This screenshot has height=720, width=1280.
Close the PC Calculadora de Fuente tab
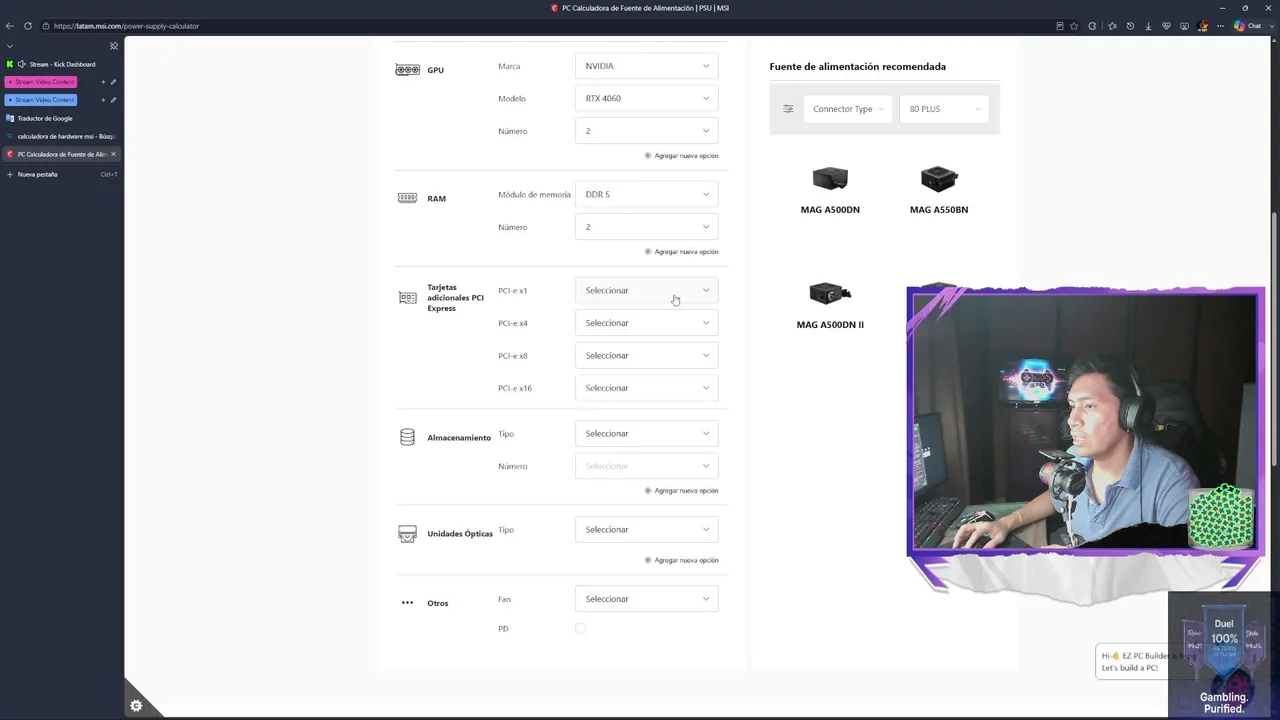point(113,154)
